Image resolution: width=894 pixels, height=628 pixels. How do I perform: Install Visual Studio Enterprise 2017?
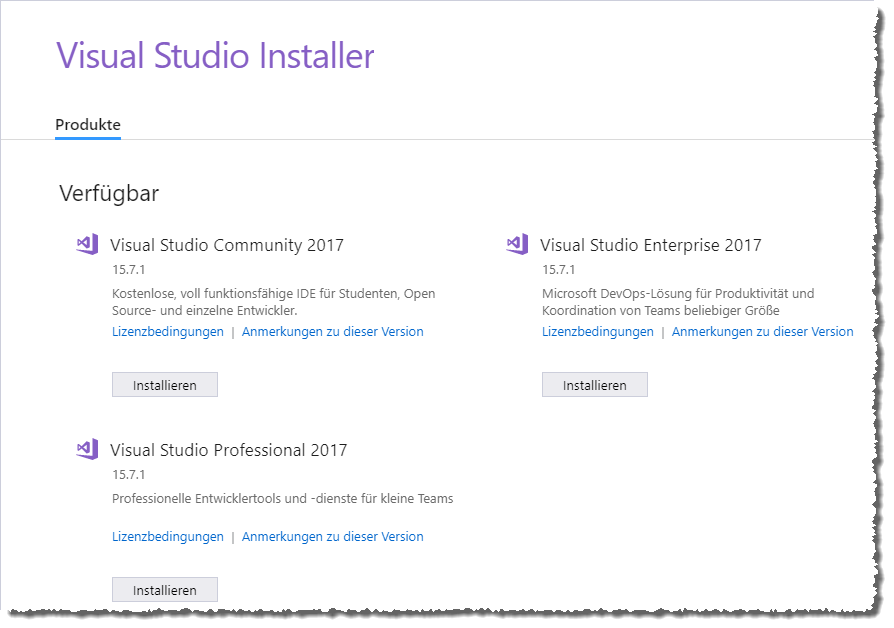point(594,384)
